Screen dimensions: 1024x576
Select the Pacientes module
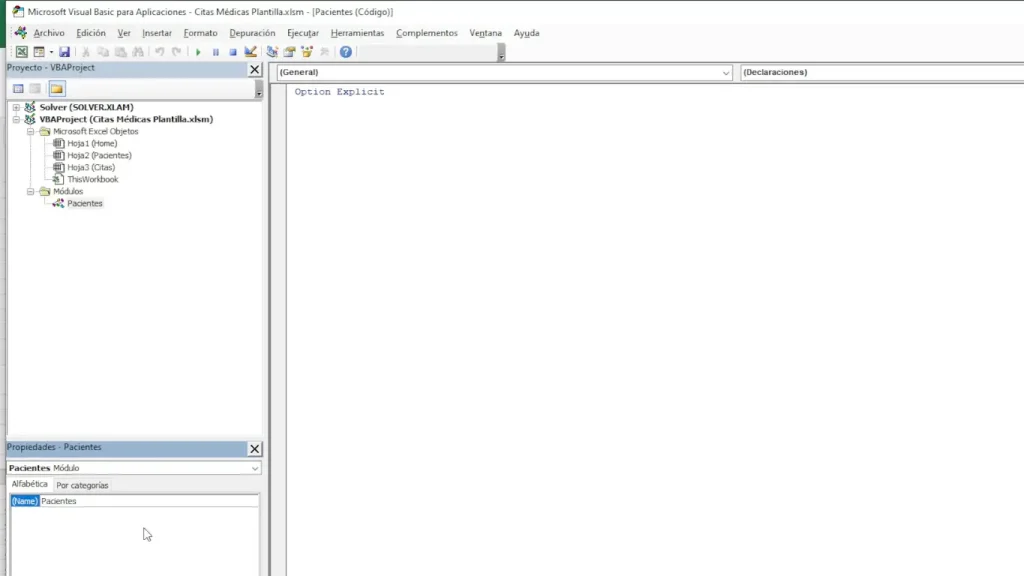85,203
